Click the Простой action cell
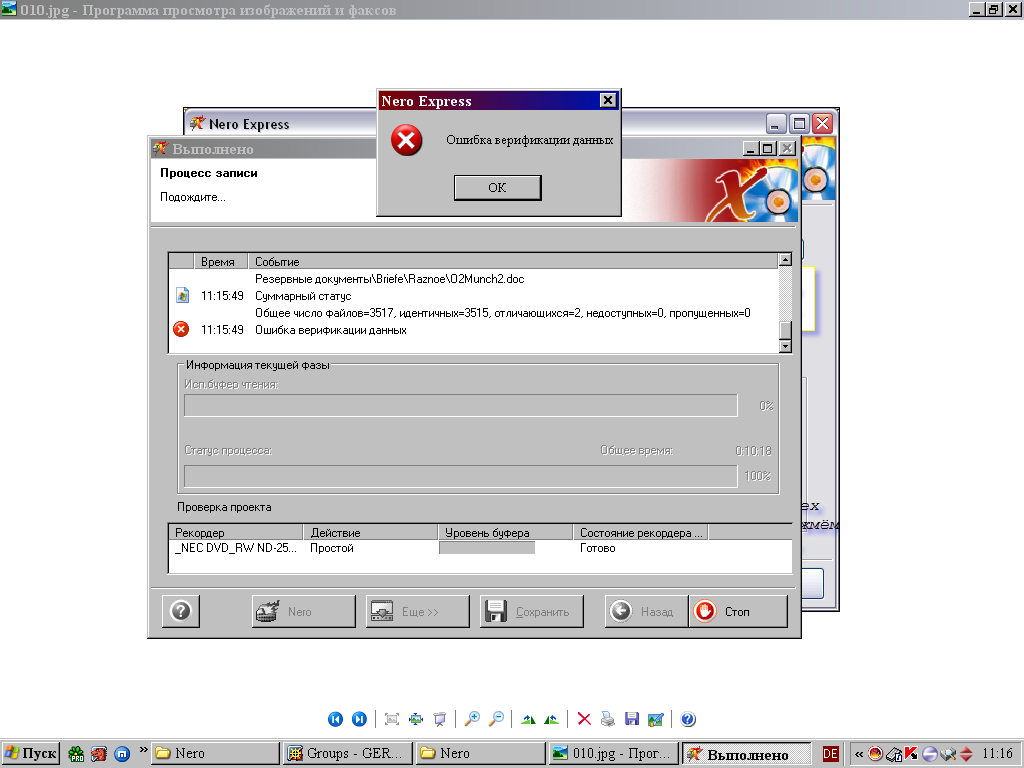Screen dimensions: 1024x768 point(332,548)
